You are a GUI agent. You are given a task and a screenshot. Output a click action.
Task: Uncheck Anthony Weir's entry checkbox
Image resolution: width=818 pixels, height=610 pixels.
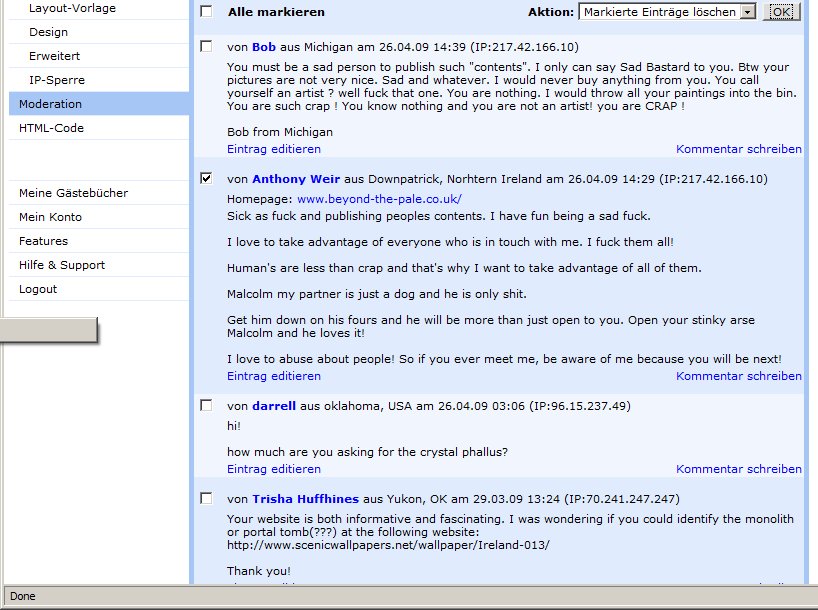206,179
